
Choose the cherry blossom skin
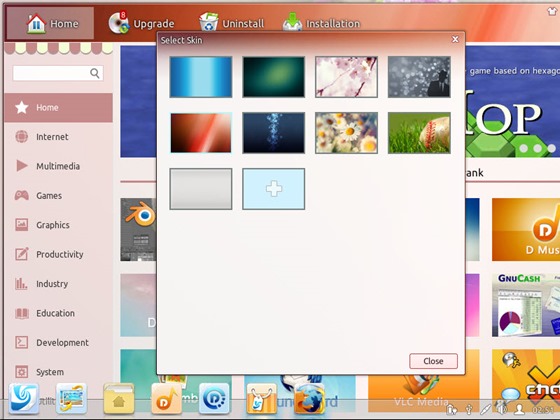pyautogui.click(x=346, y=77)
